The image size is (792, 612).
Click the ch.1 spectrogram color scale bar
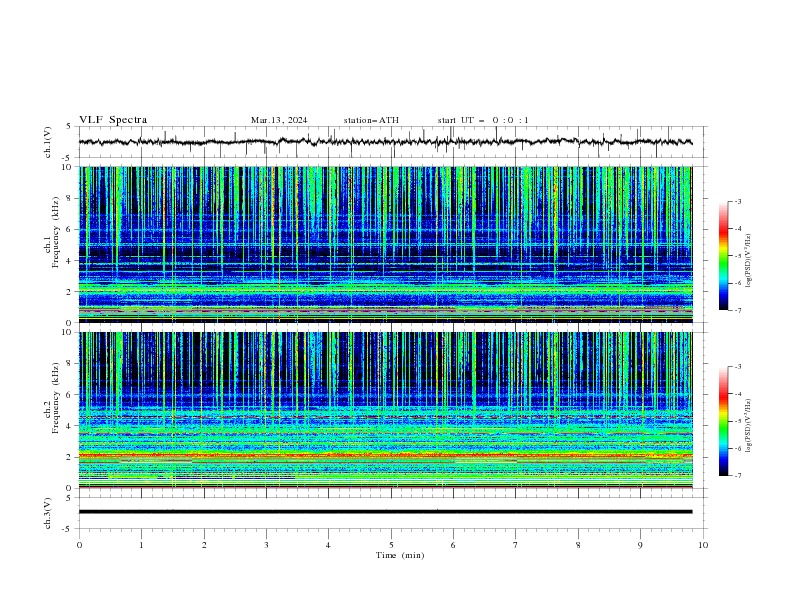coord(723,256)
